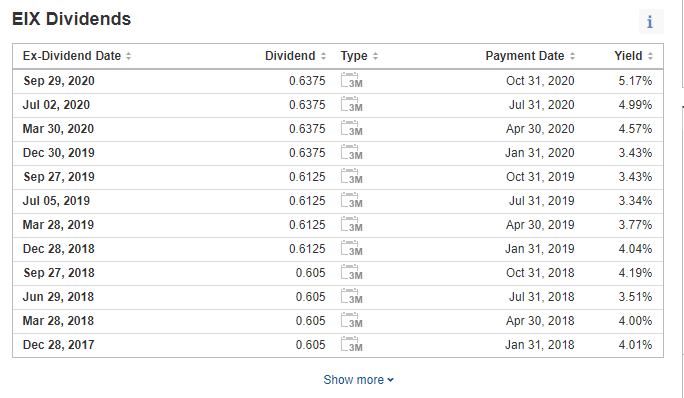Click payment date Apr 30, 2019

540,225
